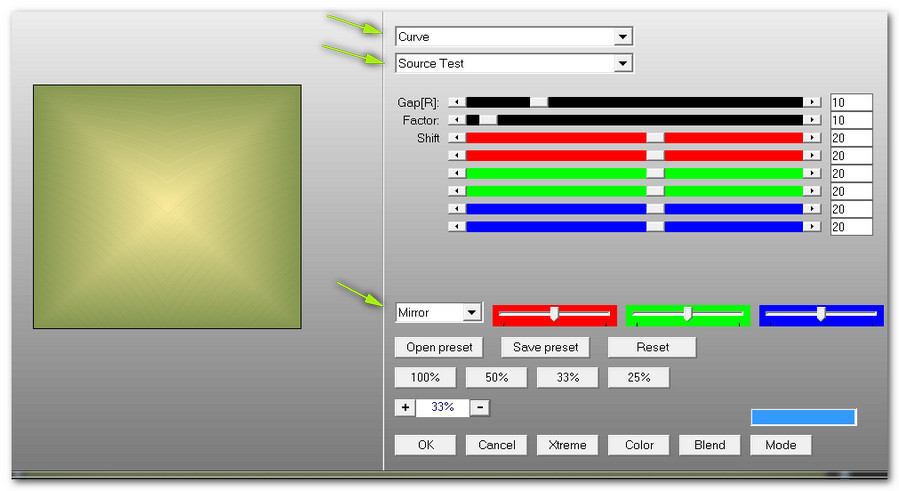Click right arrow of Factor slider
The height and width of the screenshot is (491, 899).
click(813, 120)
